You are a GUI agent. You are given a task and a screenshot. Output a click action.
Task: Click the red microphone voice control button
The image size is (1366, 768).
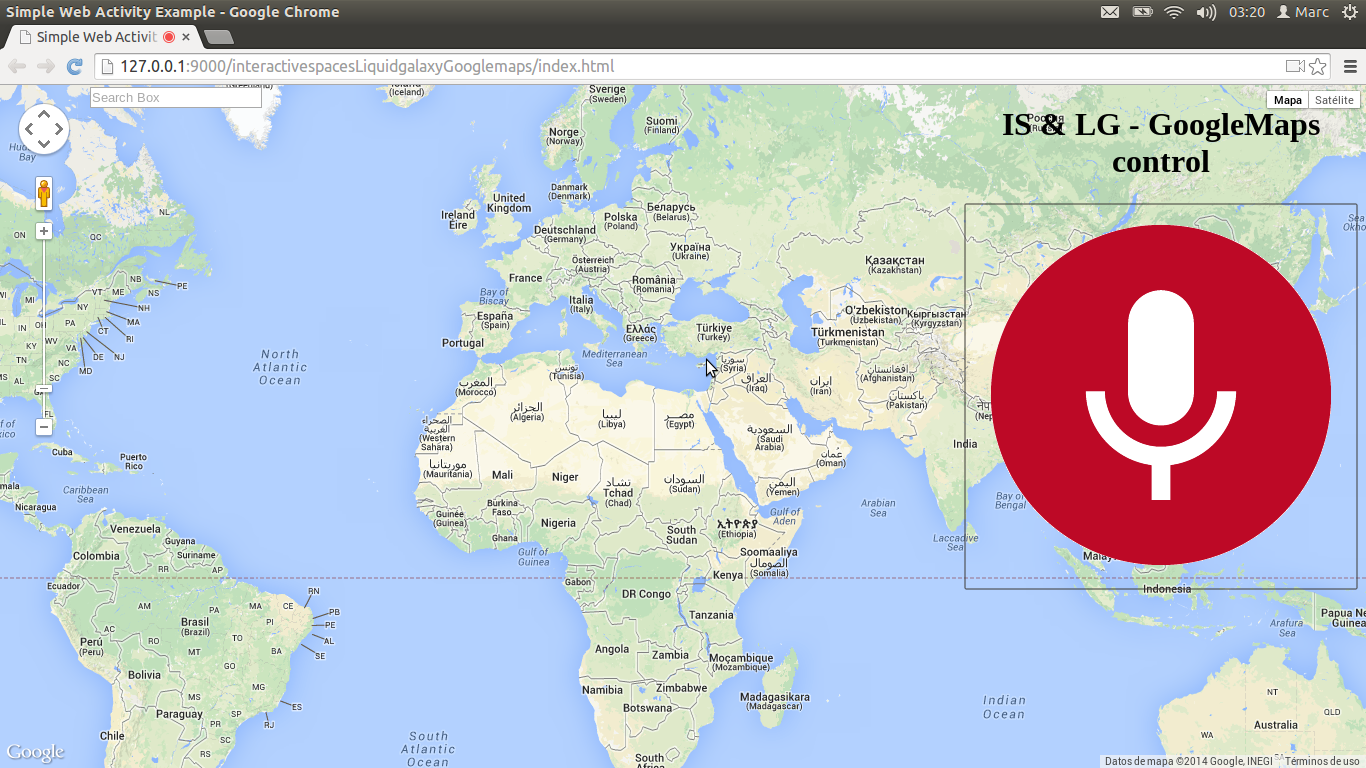1161,395
